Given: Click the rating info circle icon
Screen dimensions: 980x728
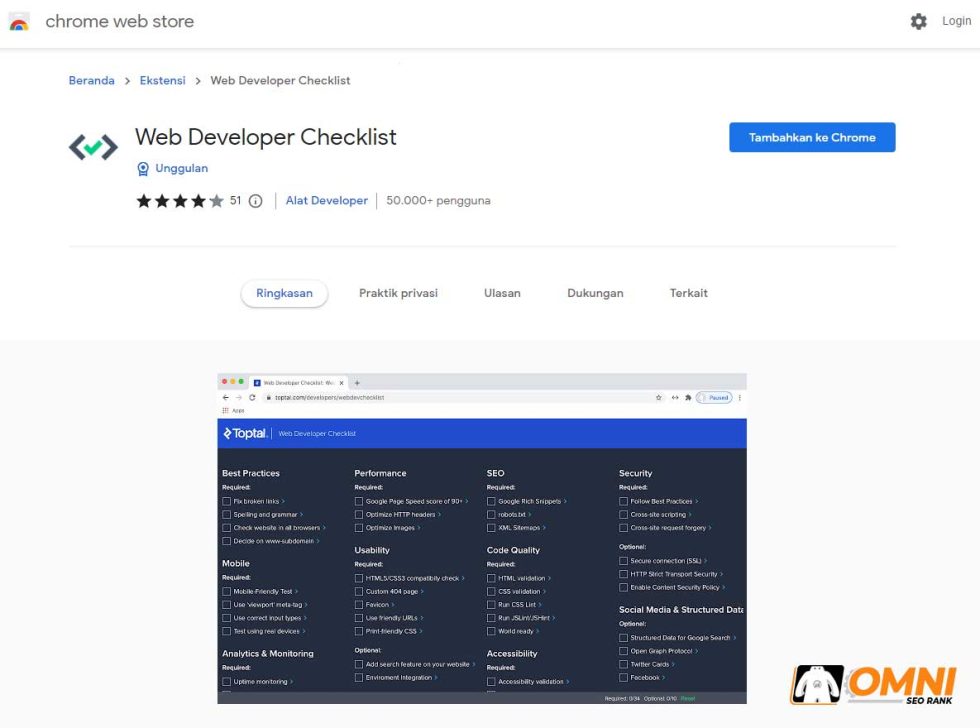Looking at the screenshot, I should coord(256,201).
